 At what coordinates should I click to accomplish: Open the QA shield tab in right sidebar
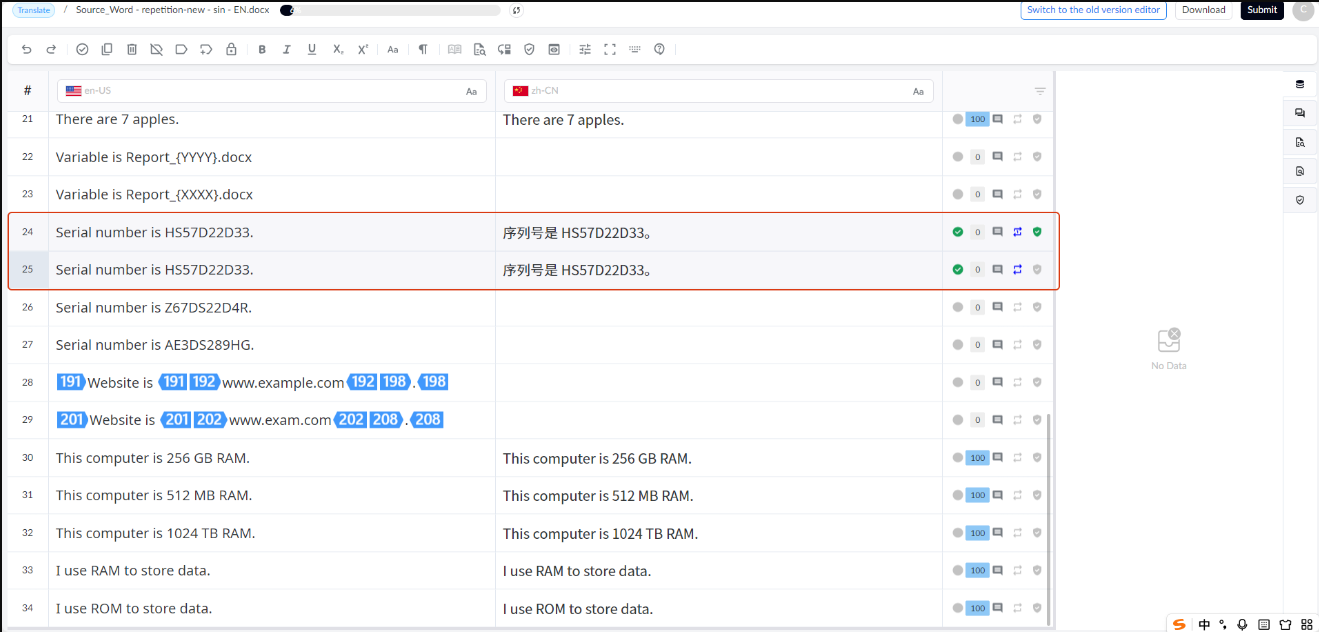(1300, 199)
